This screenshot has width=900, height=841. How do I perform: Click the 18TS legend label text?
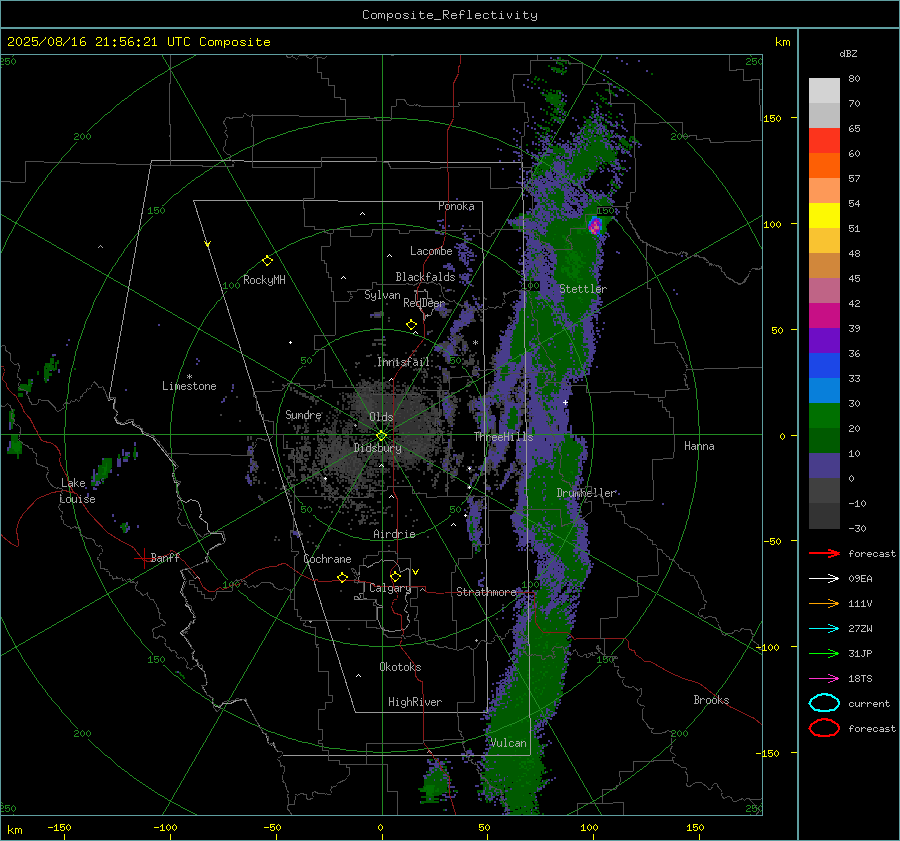point(860,679)
